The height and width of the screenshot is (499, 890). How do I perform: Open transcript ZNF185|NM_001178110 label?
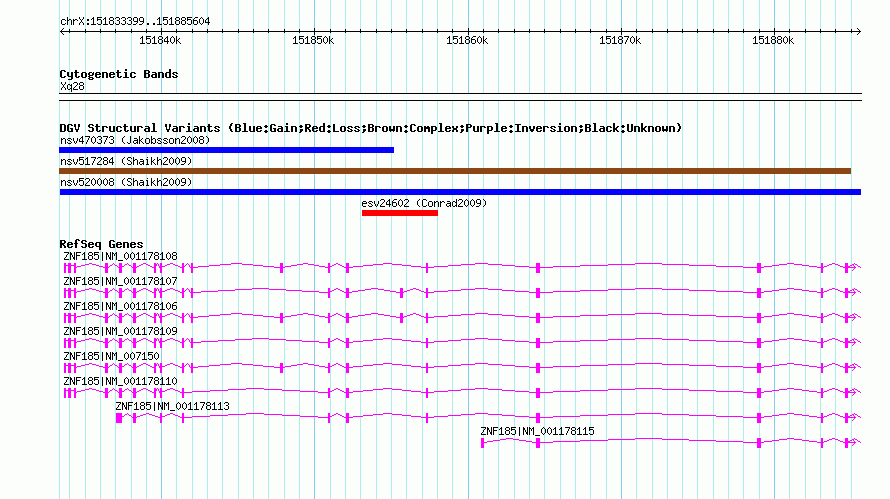(120, 381)
